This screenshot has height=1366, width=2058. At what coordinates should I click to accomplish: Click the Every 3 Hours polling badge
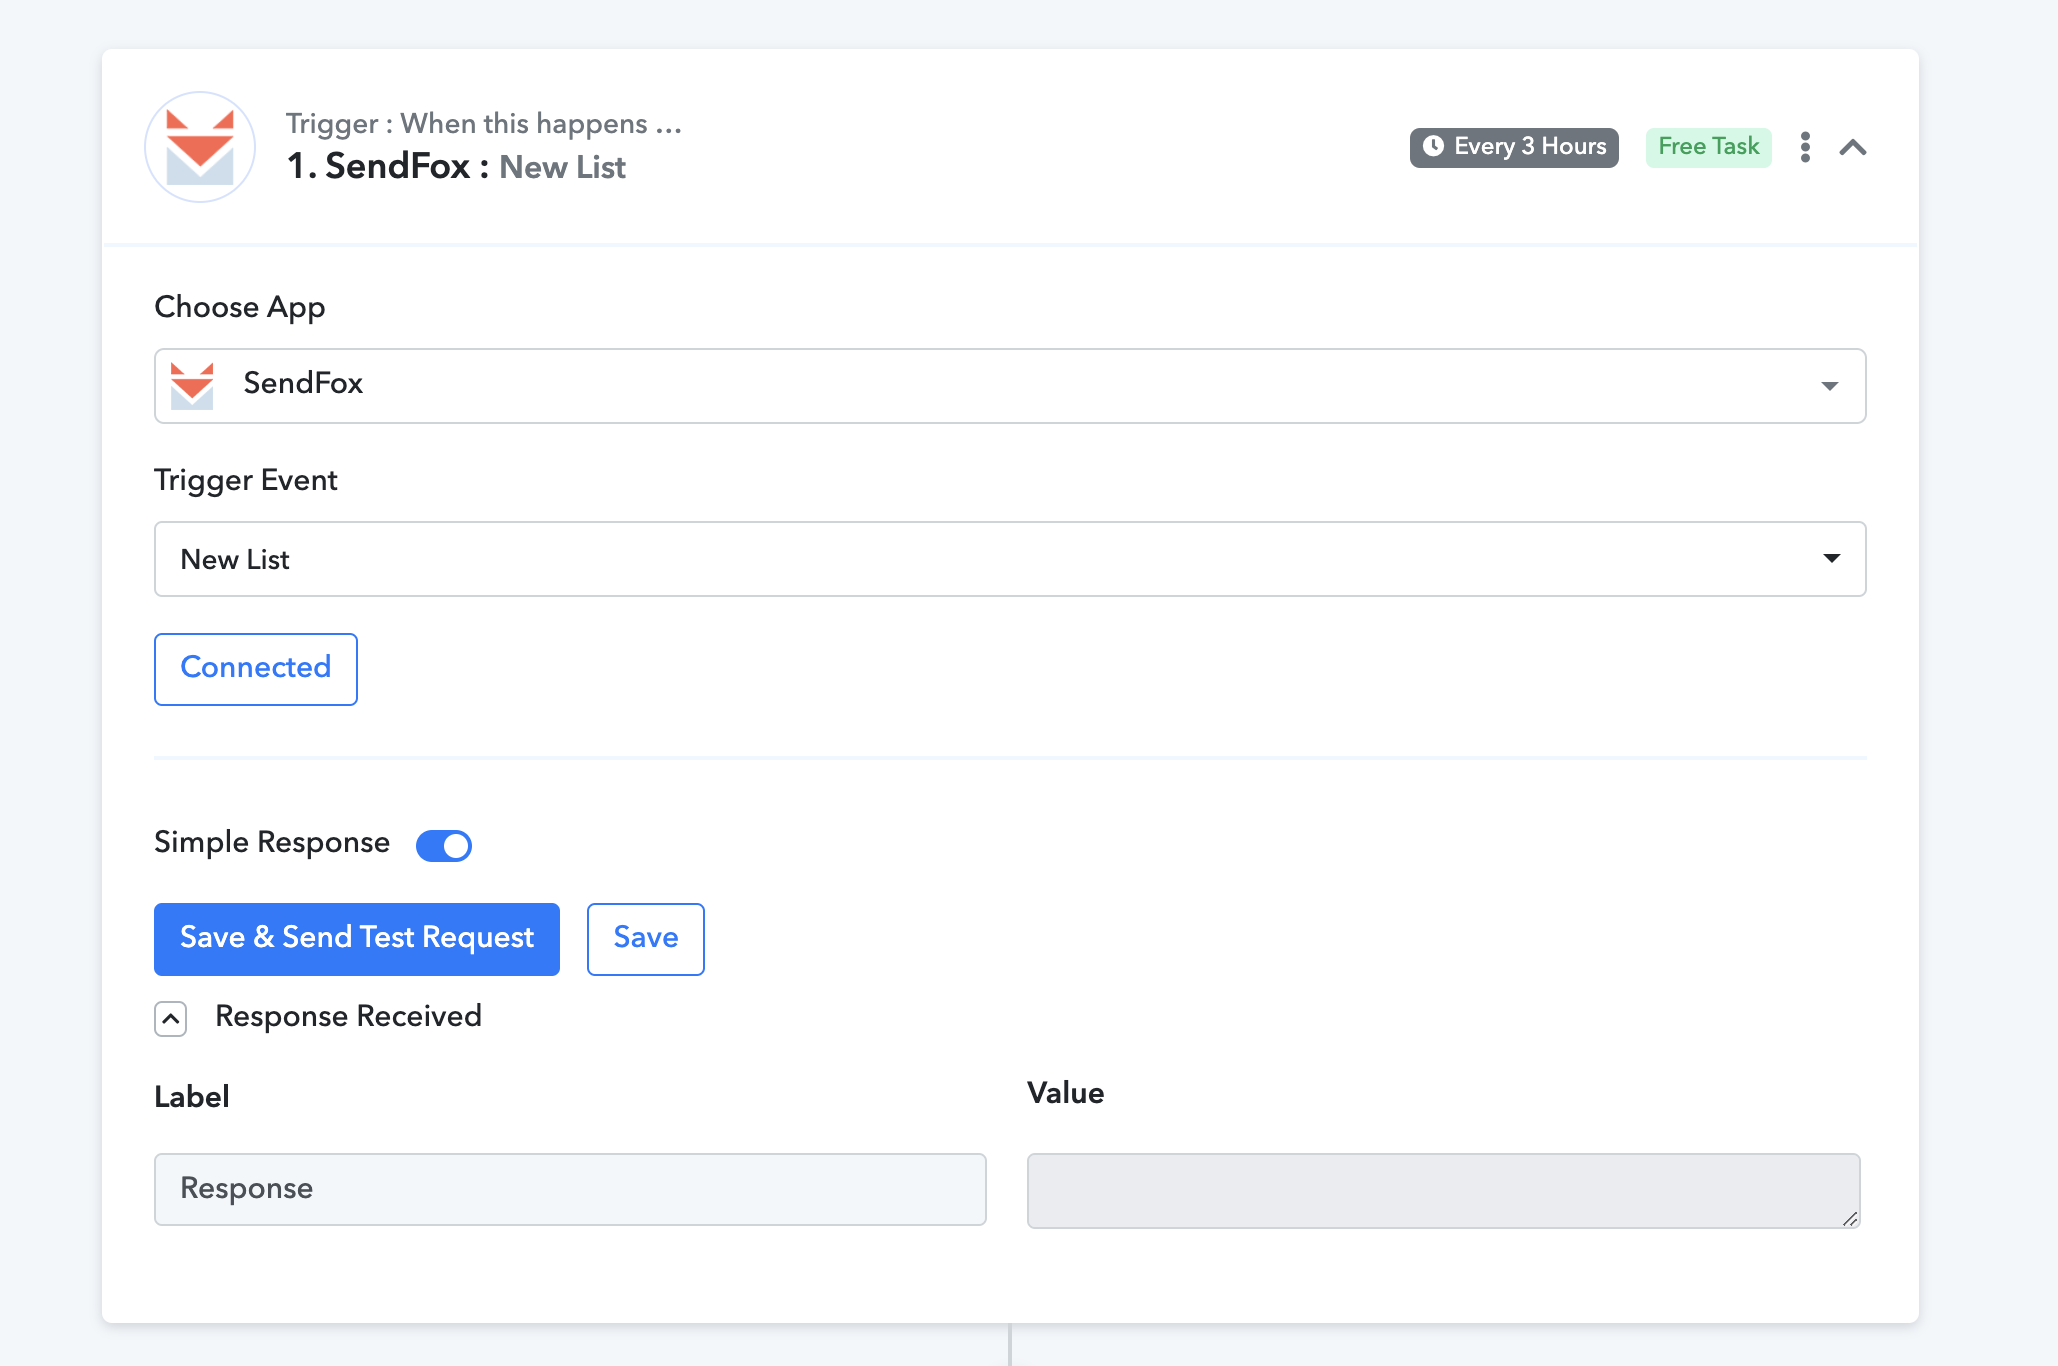point(1514,147)
